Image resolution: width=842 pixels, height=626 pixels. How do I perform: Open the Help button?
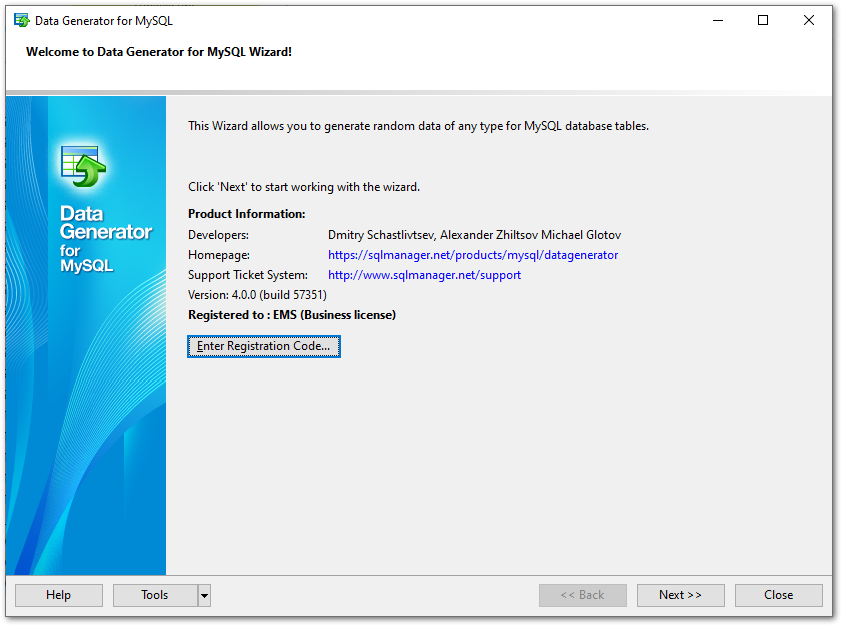click(59, 595)
